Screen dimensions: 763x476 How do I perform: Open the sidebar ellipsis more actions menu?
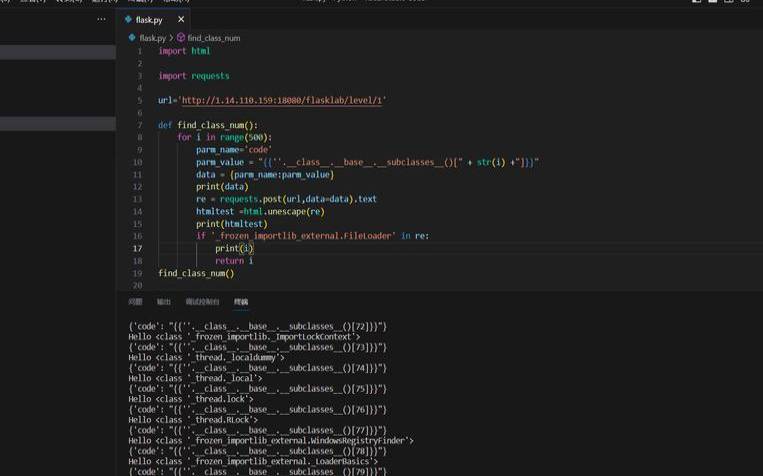[101, 19]
